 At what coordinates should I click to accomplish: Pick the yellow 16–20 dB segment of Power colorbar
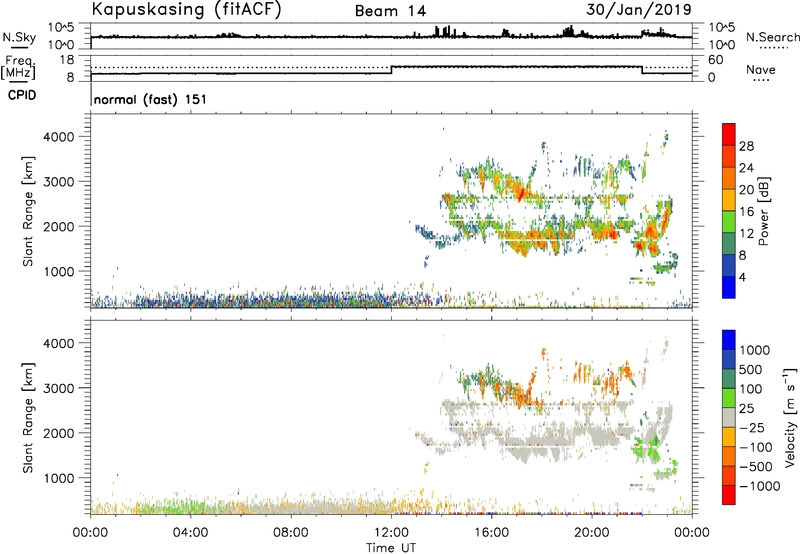(729, 199)
